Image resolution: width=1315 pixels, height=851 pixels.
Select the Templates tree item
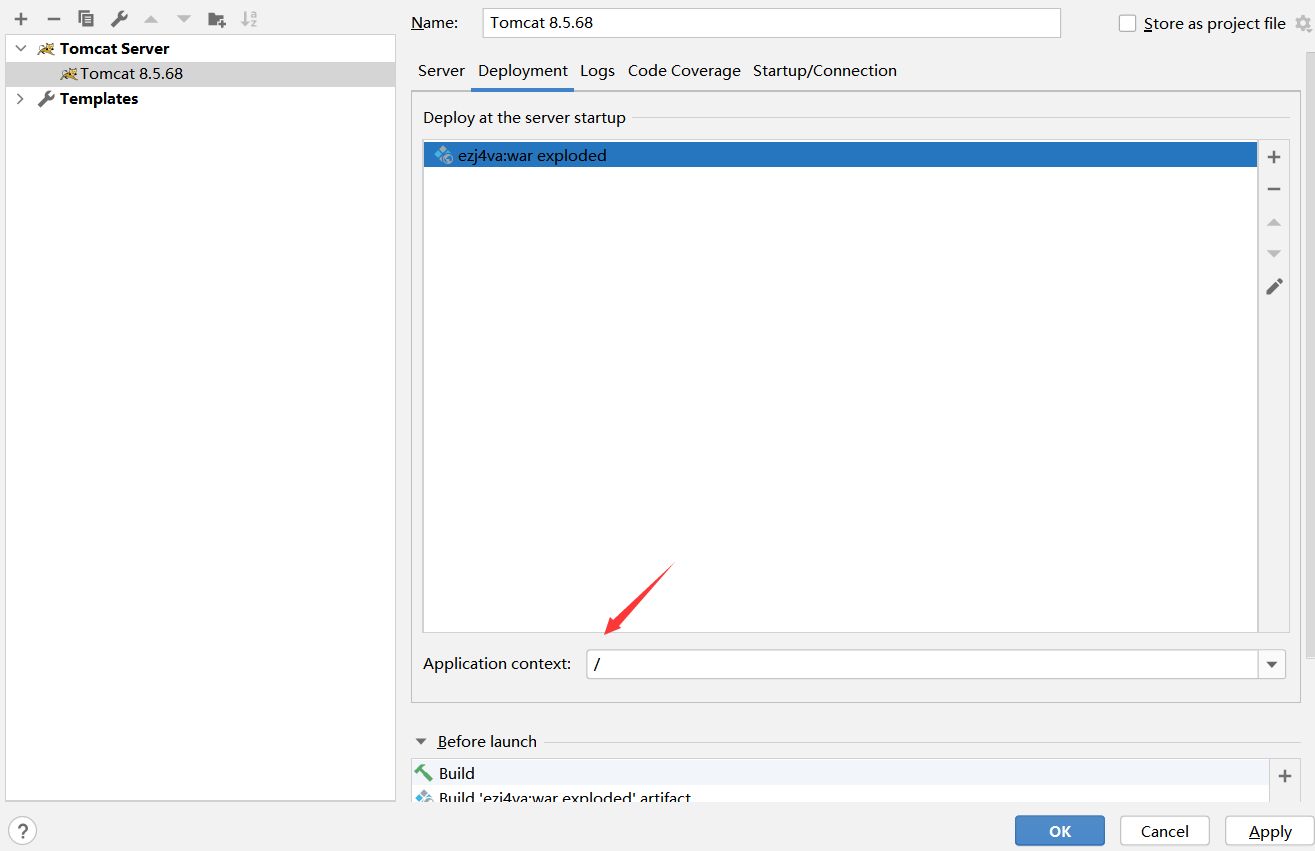pyautogui.click(x=200, y=99)
